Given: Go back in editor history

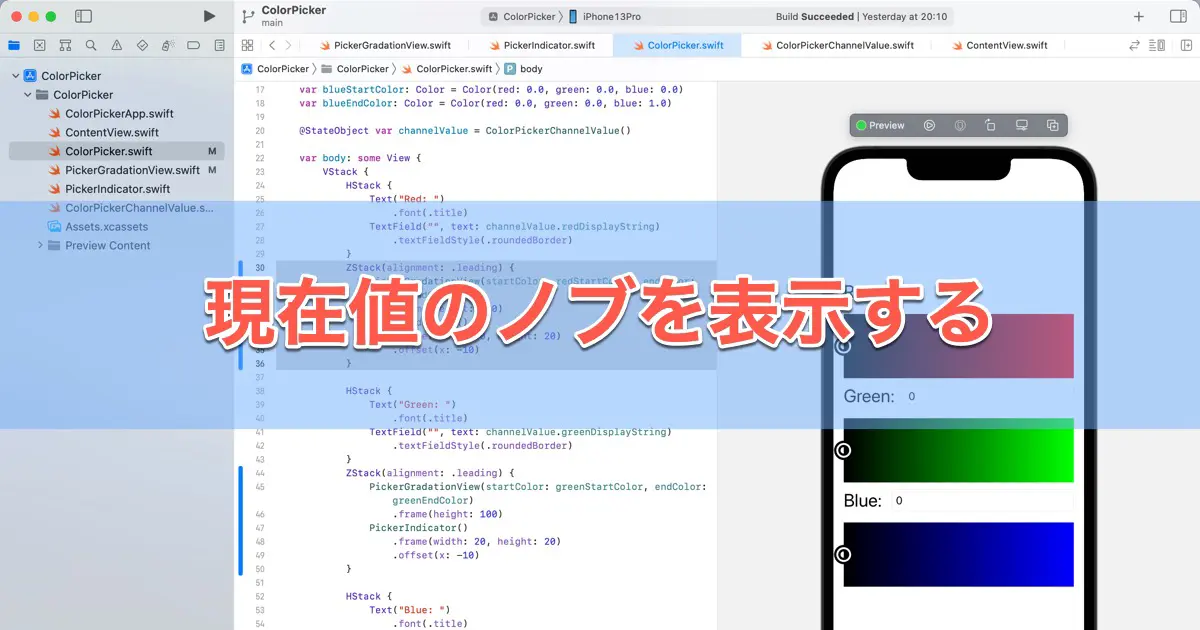Looking at the screenshot, I should [x=271, y=45].
